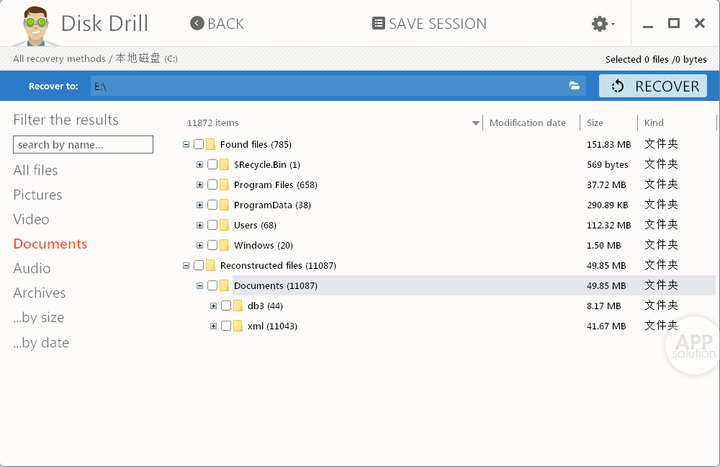This screenshot has height=467, width=720.
Task: Check the Documents (11087) checkbox
Action: [x=212, y=286]
